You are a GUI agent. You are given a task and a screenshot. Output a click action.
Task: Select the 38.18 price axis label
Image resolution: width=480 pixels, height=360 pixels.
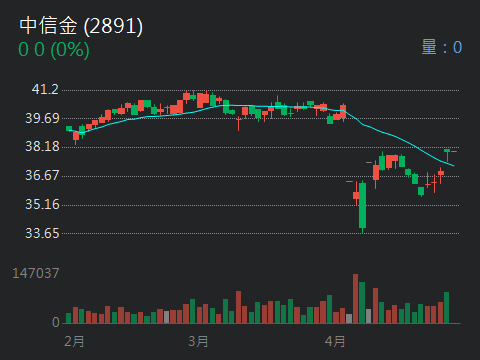tap(42, 146)
